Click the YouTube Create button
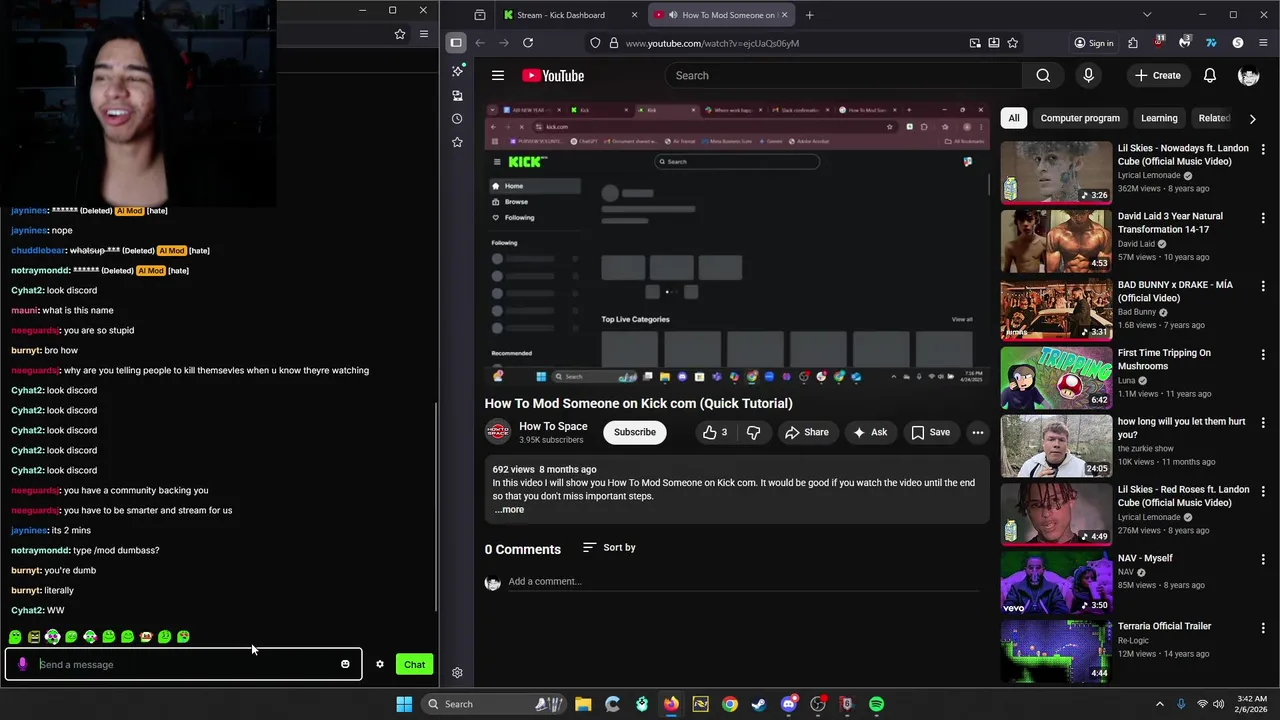This screenshot has width=1280, height=720. (x=1158, y=75)
